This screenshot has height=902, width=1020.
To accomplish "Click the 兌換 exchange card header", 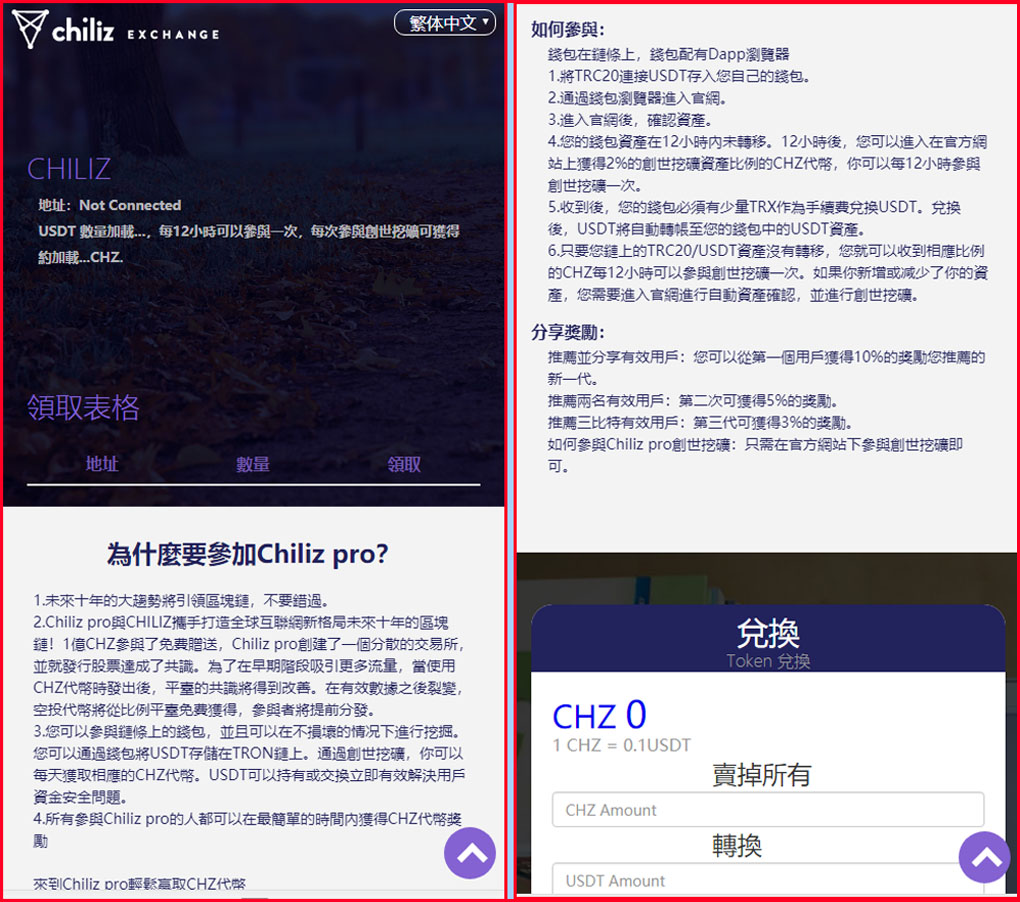I will click(768, 639).
